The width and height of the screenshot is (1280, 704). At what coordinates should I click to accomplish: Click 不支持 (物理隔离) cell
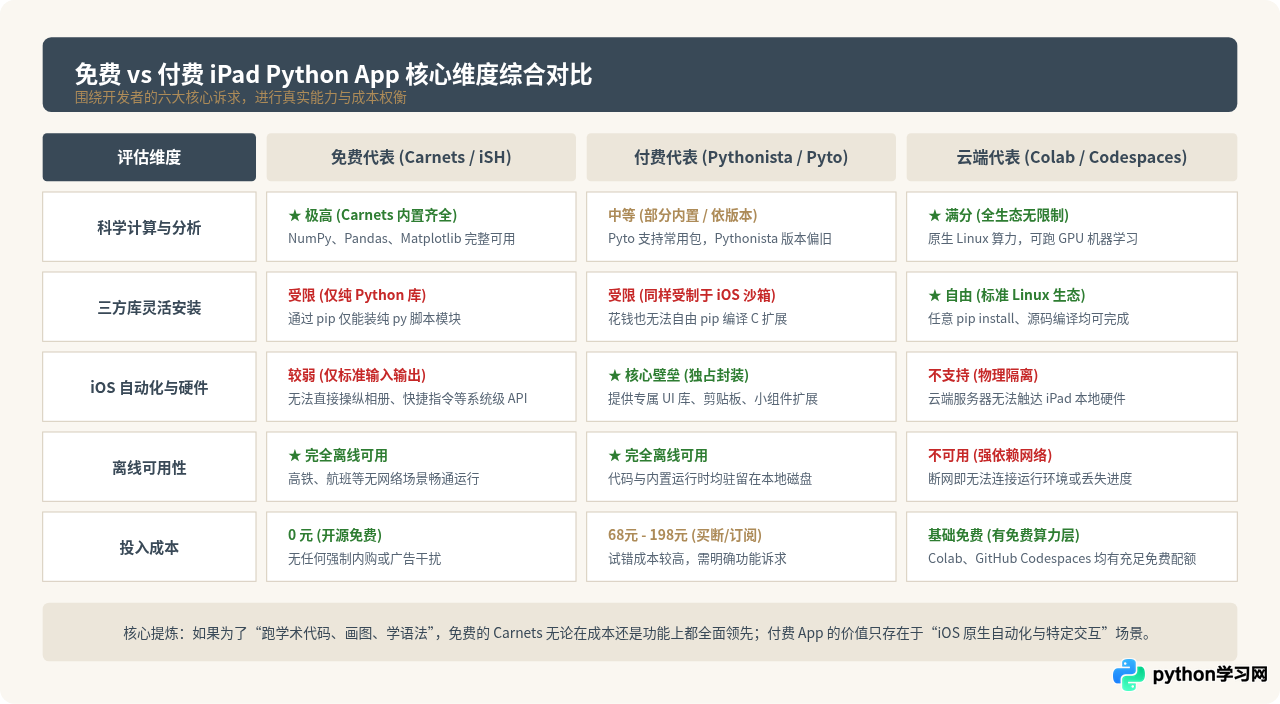click(x=1072, y=387)
